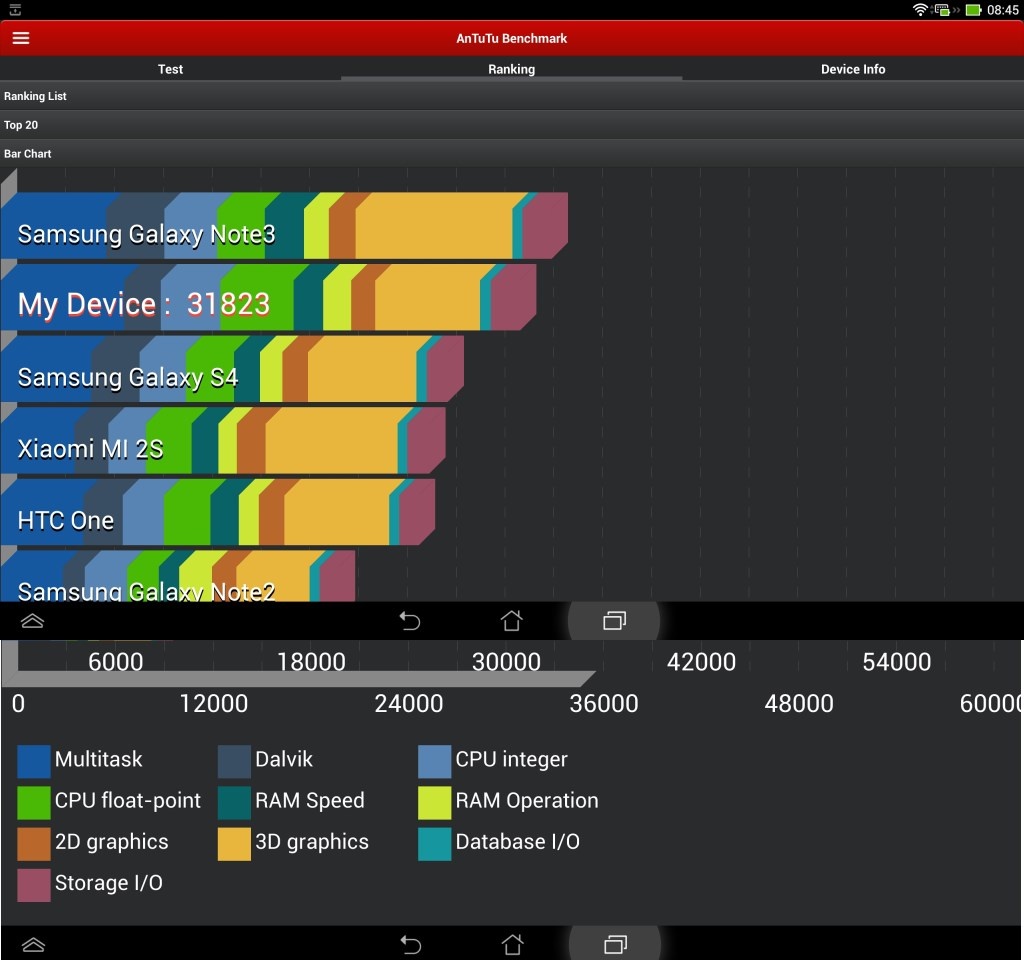Viewport: 1024px width, 960px height.
Task: Click the 08:45 clock
Action: point(1002,10)
